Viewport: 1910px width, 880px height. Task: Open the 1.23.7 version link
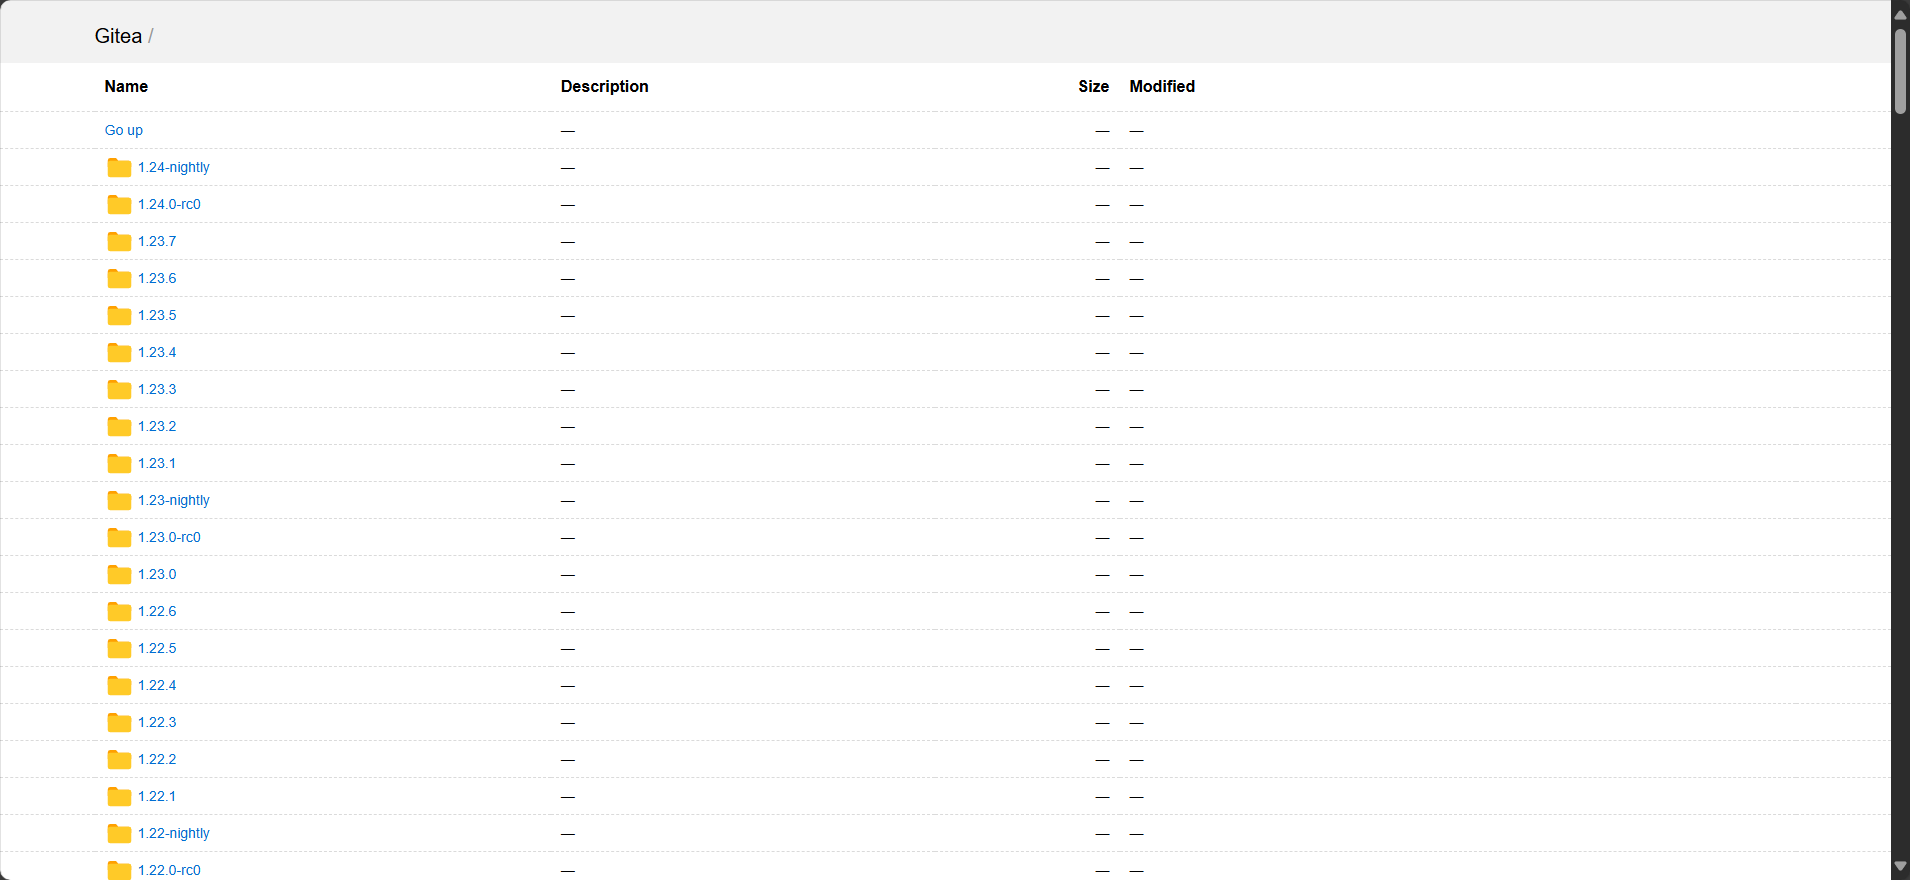coord(157,241)
